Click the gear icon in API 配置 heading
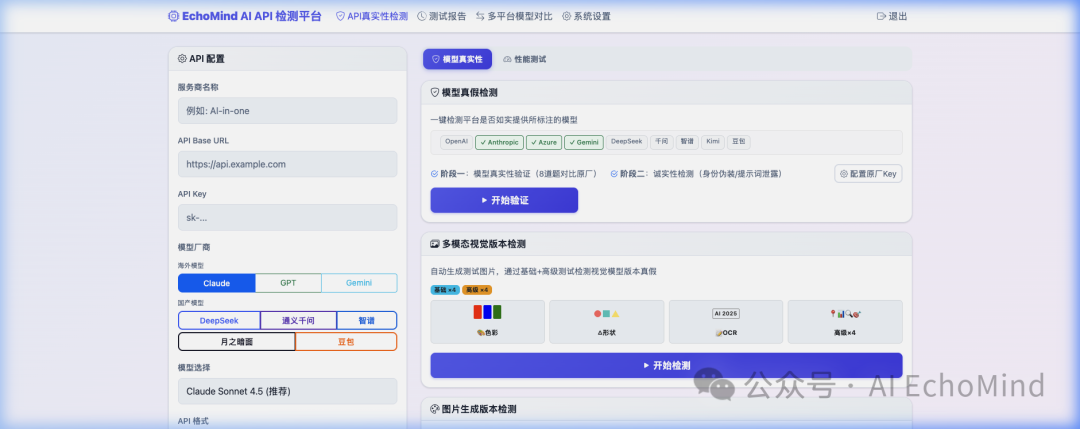The height and width of the screenshot is (429, 1080). 182,59
